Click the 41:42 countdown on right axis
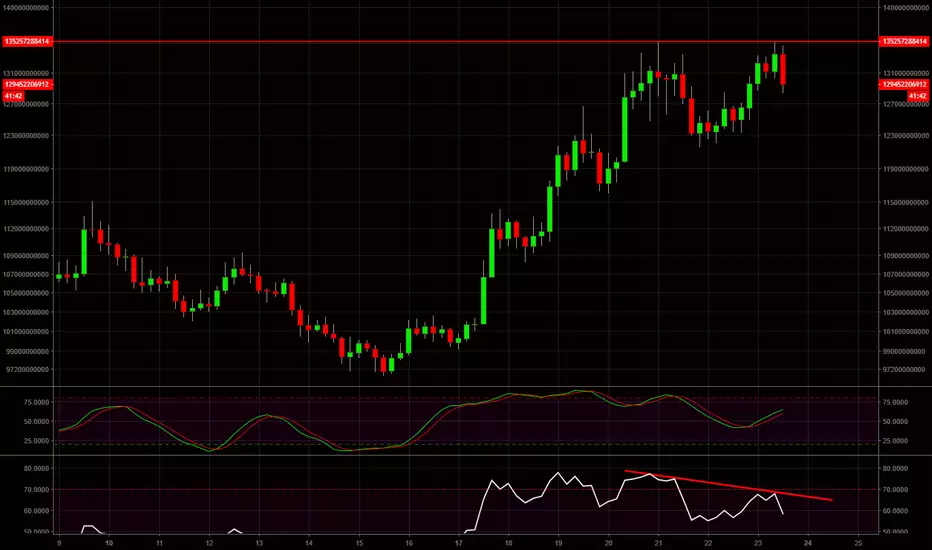The width and height of the screenshot is (932, 550). (x=918, y=96)
